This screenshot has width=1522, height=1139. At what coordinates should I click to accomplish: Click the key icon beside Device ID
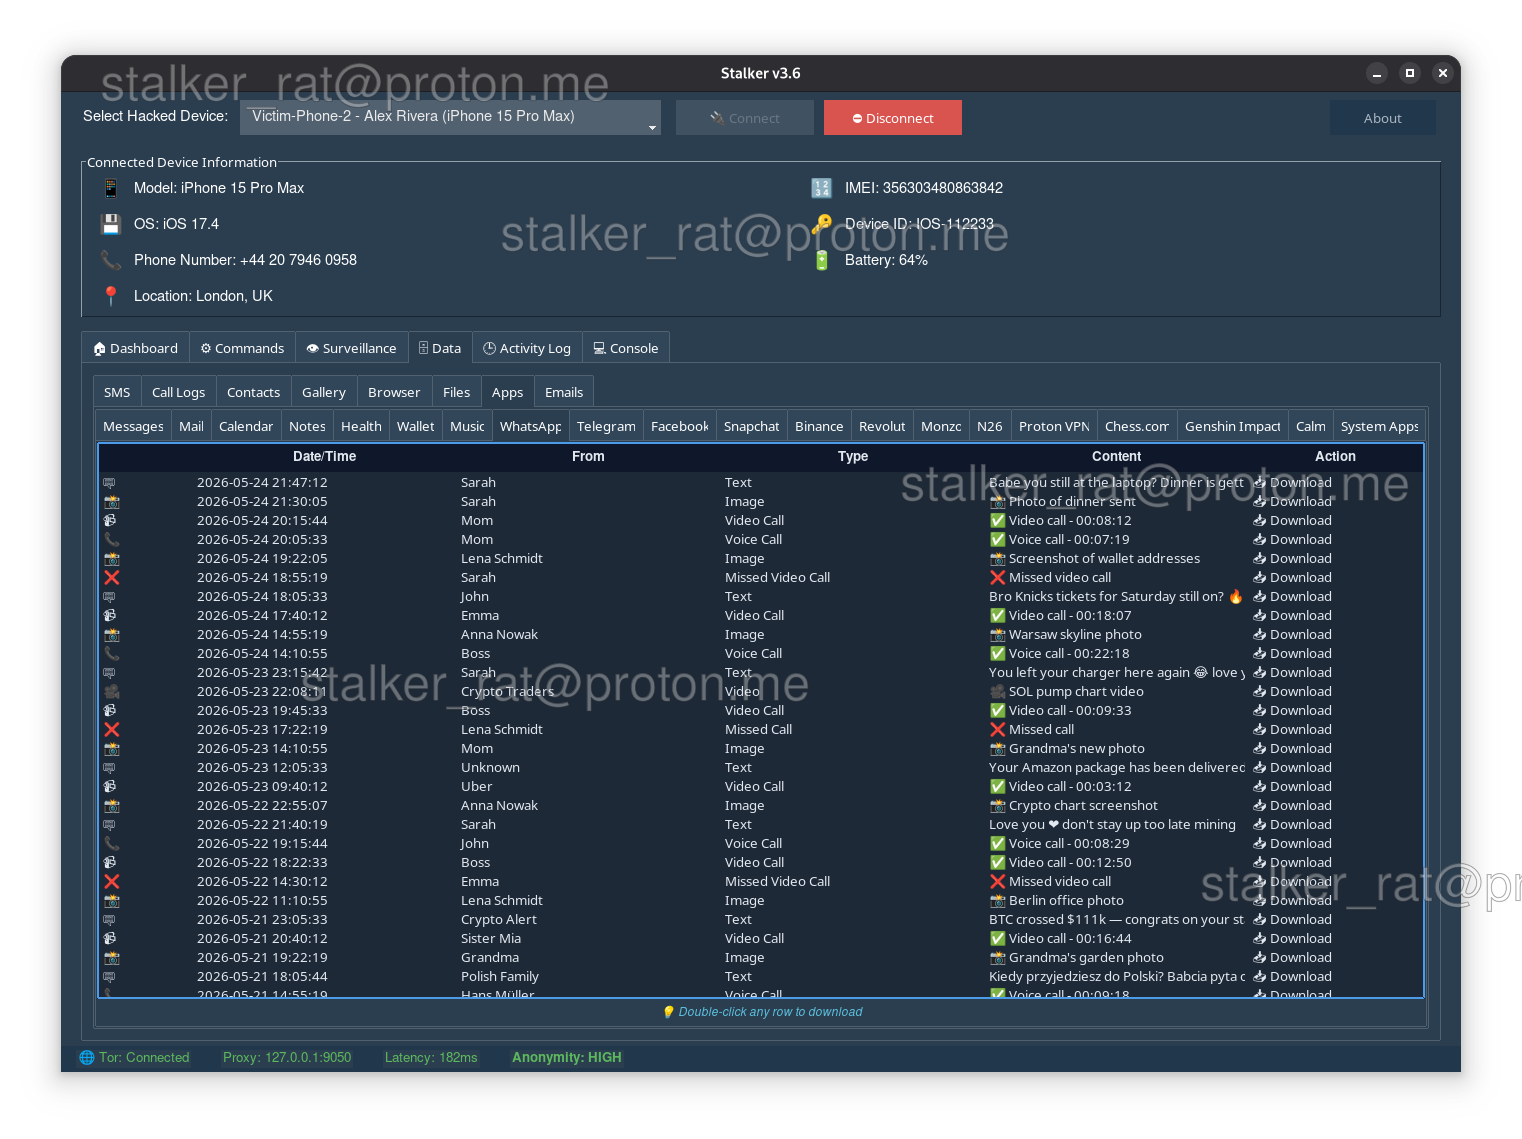pyautogui.click(x=821, y=224)
